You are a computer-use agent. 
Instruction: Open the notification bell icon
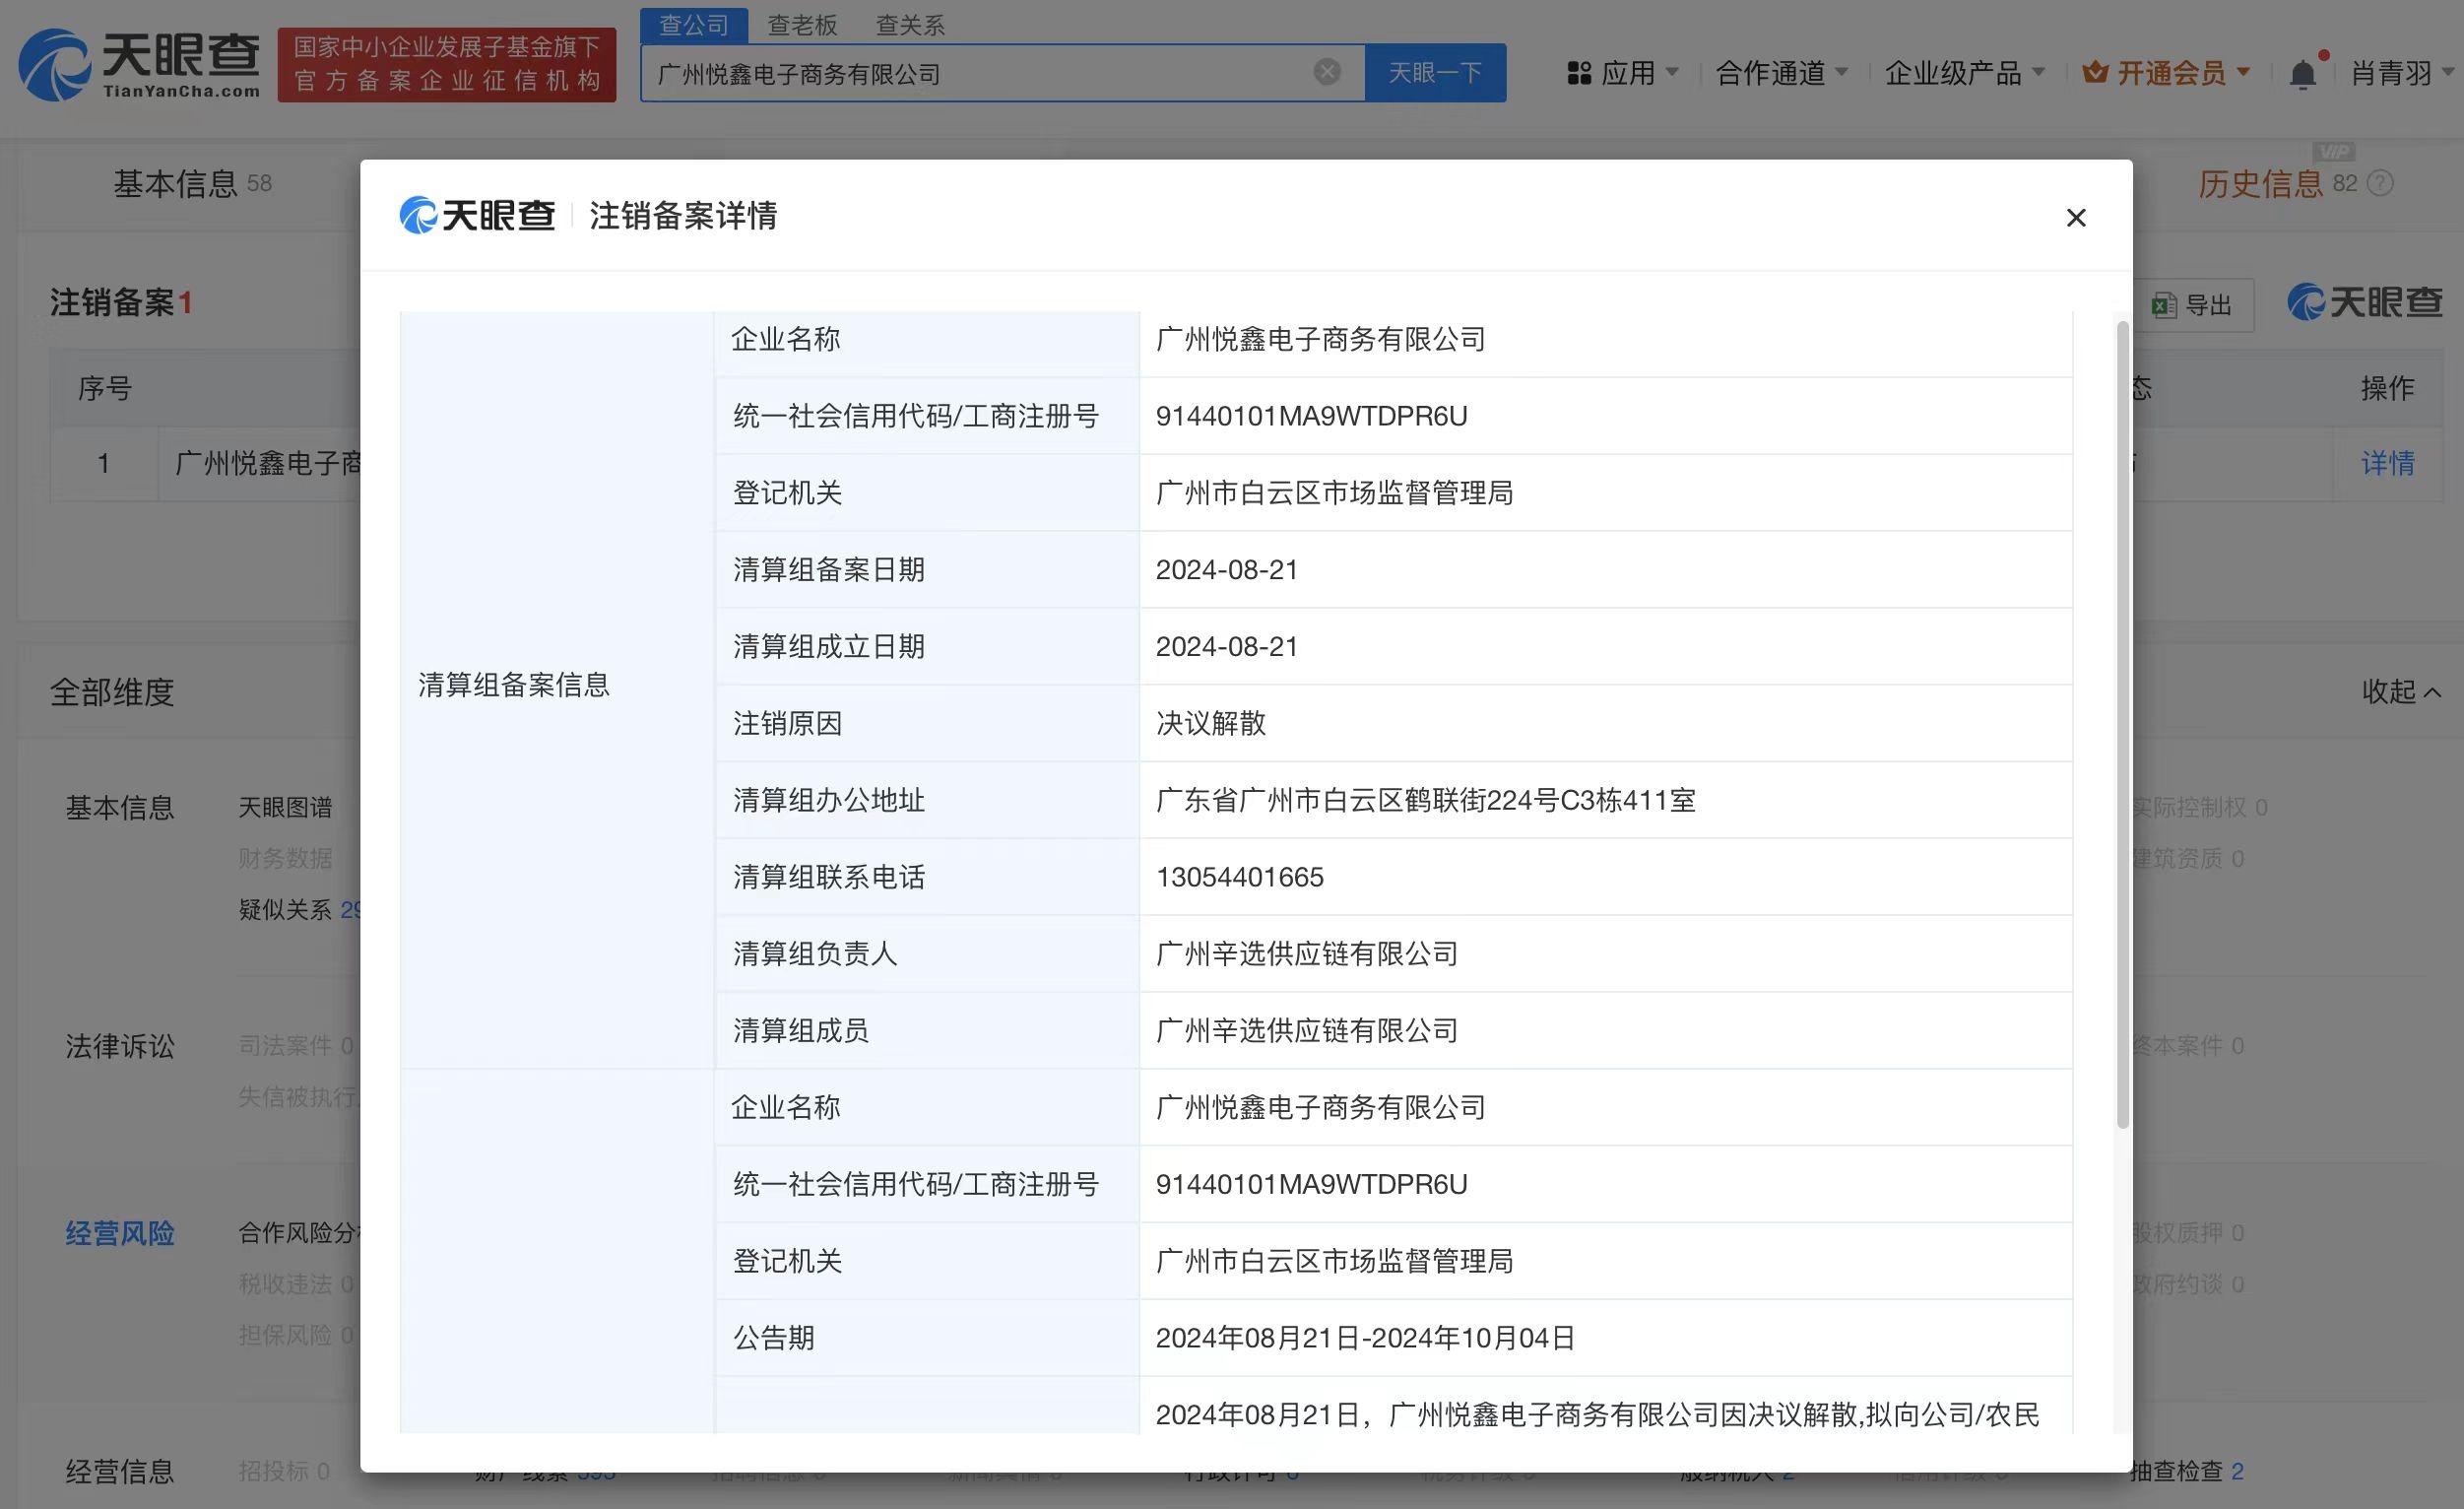tap(2305, 71)
